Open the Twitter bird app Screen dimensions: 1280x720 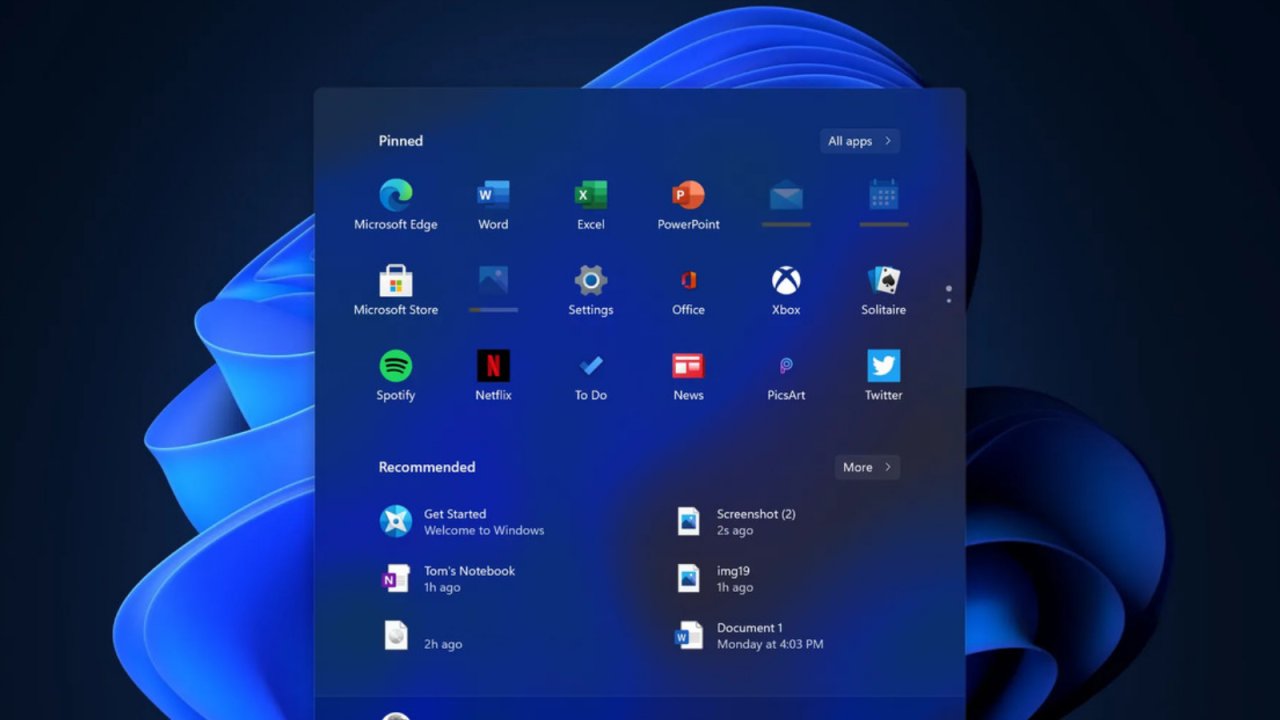[x=884, y=366]
